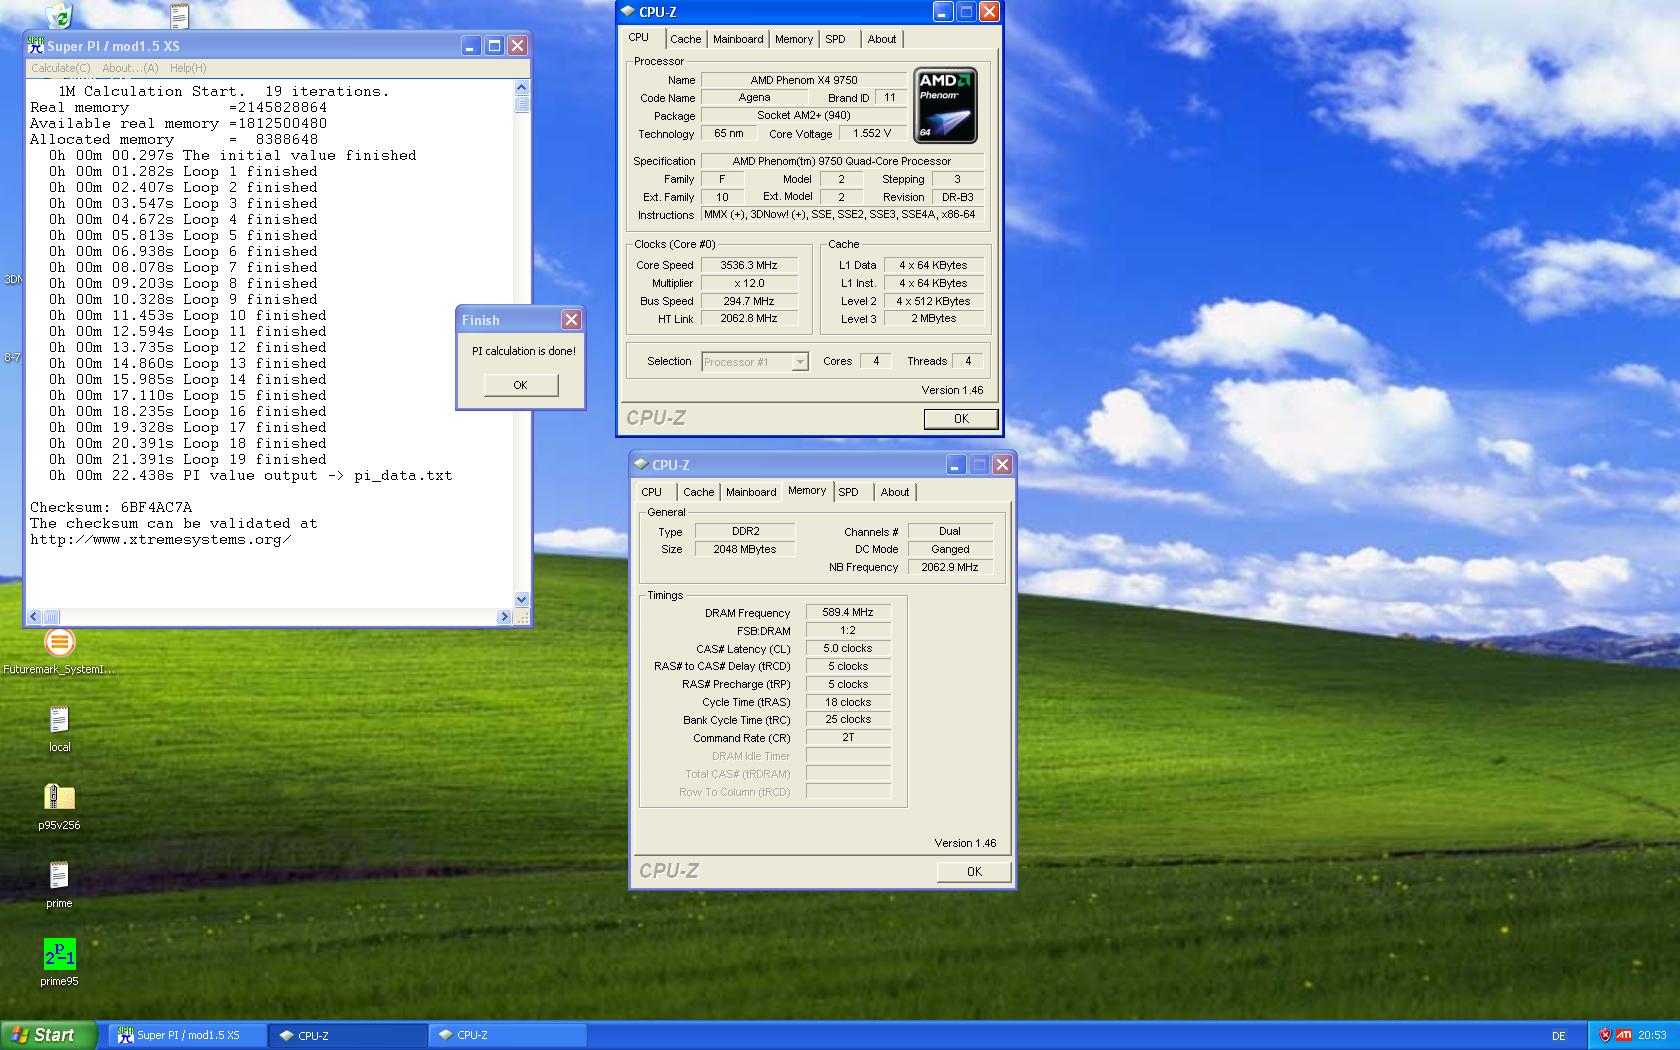Switch to Cache tab in upper CPU-Z
Screen dimensions: 1680x1050
pyautogui.click(x=685, y=39)
